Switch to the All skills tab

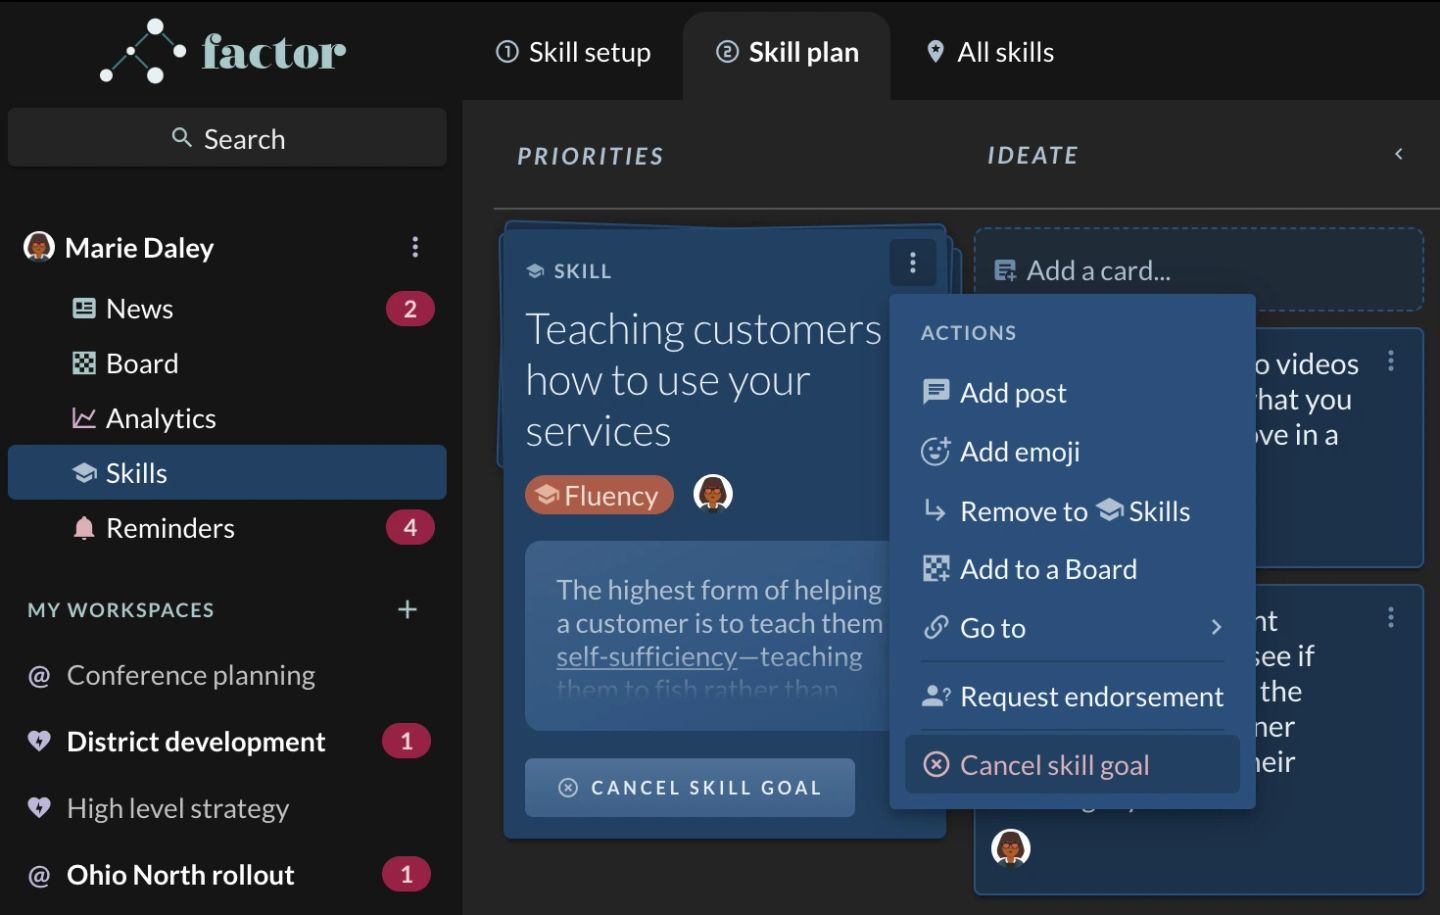point(990,52)
